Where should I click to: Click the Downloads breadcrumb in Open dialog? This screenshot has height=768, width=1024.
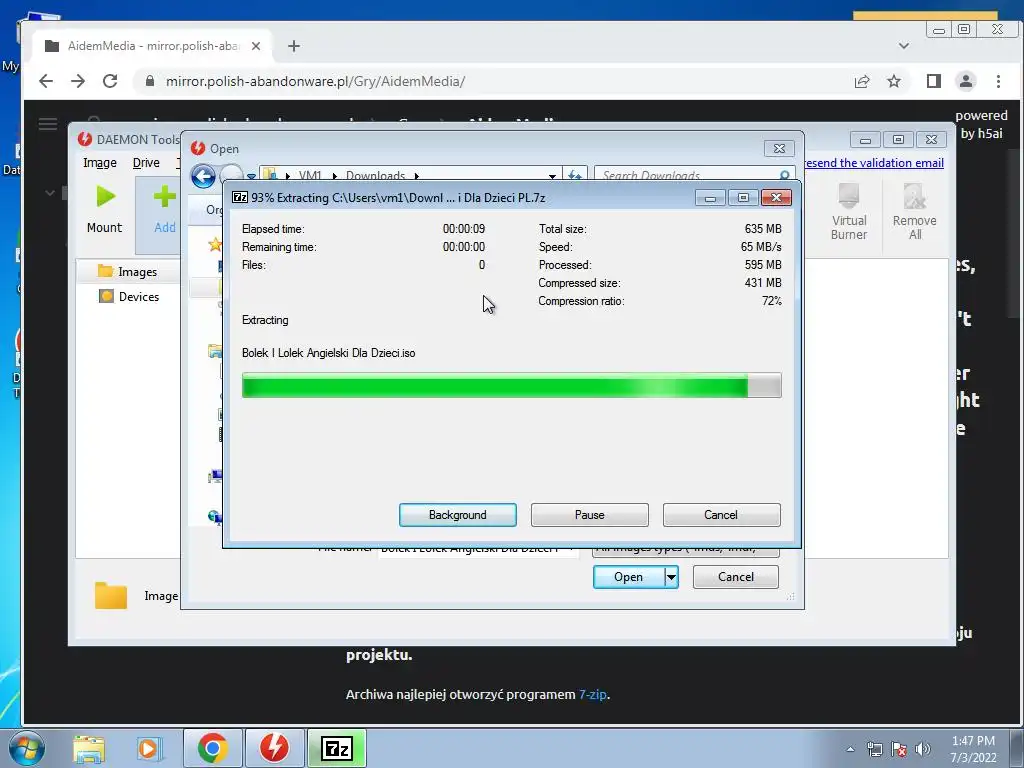pyautogui.click(x=375, y=176)
